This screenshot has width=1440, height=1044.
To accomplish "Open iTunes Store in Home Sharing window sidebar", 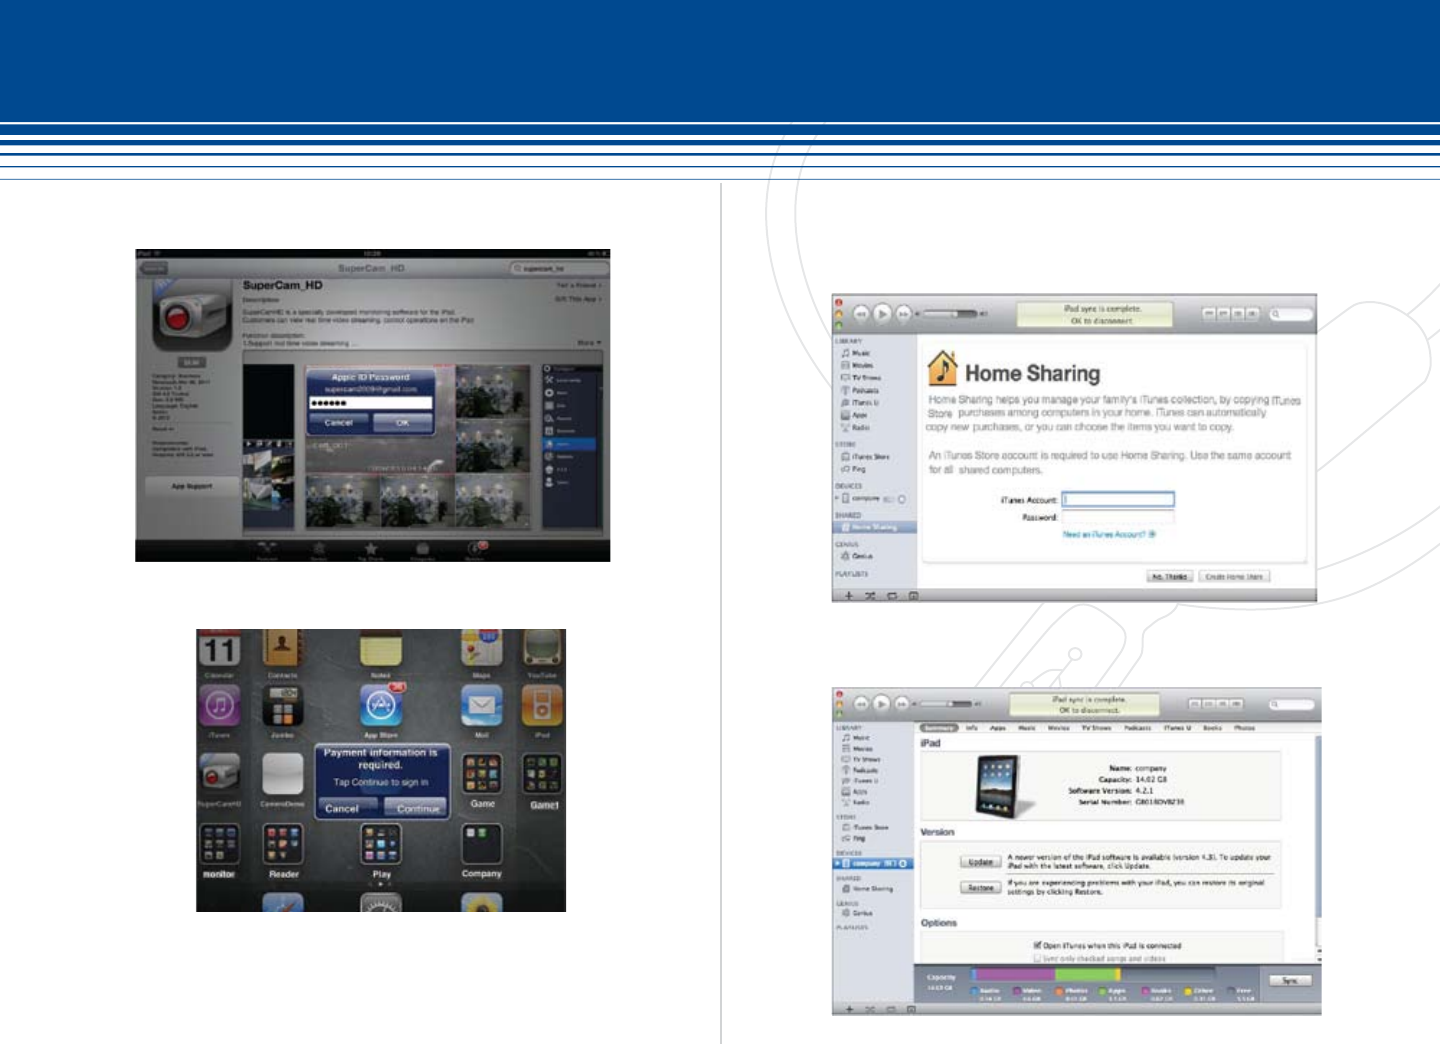I will tap(866, 456).
